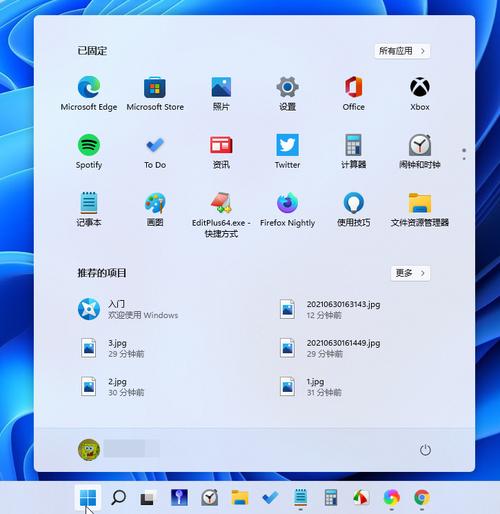Screen dimensions: 500x514
Task: Open EditPlus icon on the taskbar
Action: tap(361, 498)
